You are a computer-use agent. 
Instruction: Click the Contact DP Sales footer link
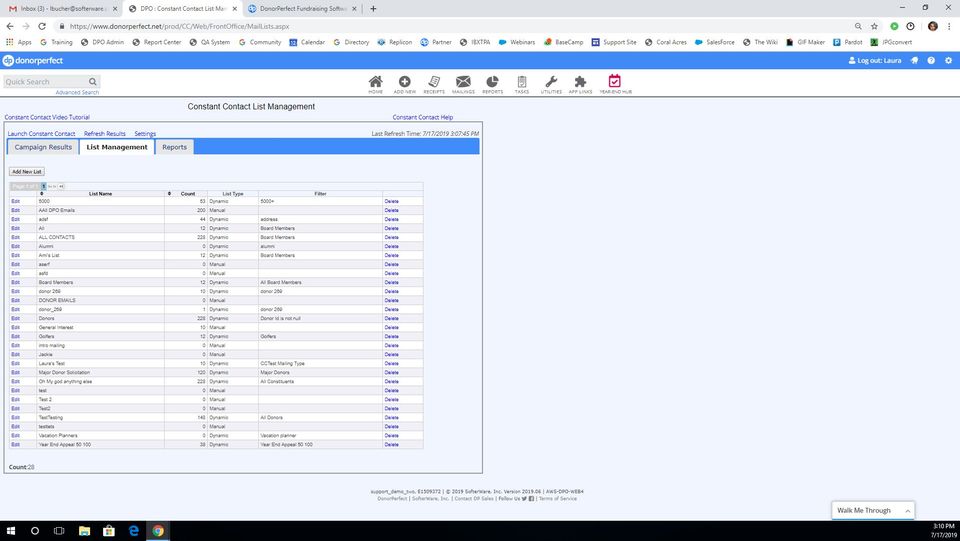(x=474, y=498)
